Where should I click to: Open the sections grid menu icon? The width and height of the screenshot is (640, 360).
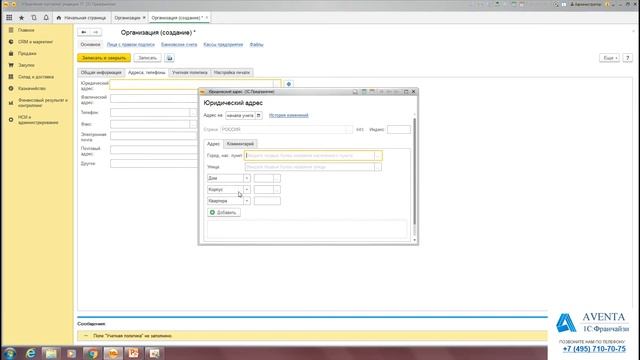(9, 18)
